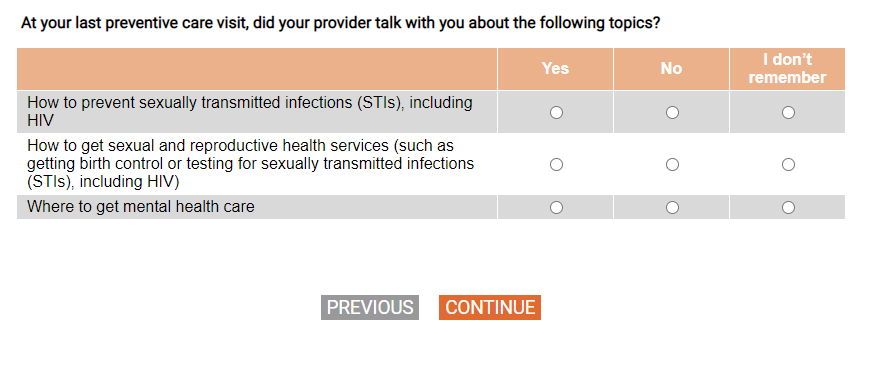This screenshot has height=387, width=878.
Task: Select No for sexual and reproductive health services
Action: [672, 165]
